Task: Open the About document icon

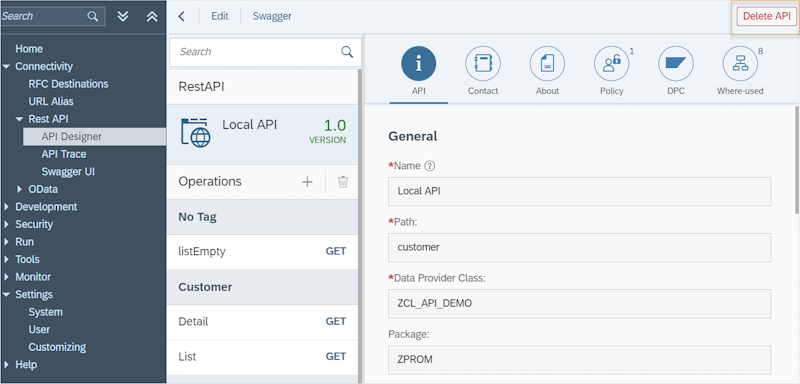Action: click(x=547, y=63)
